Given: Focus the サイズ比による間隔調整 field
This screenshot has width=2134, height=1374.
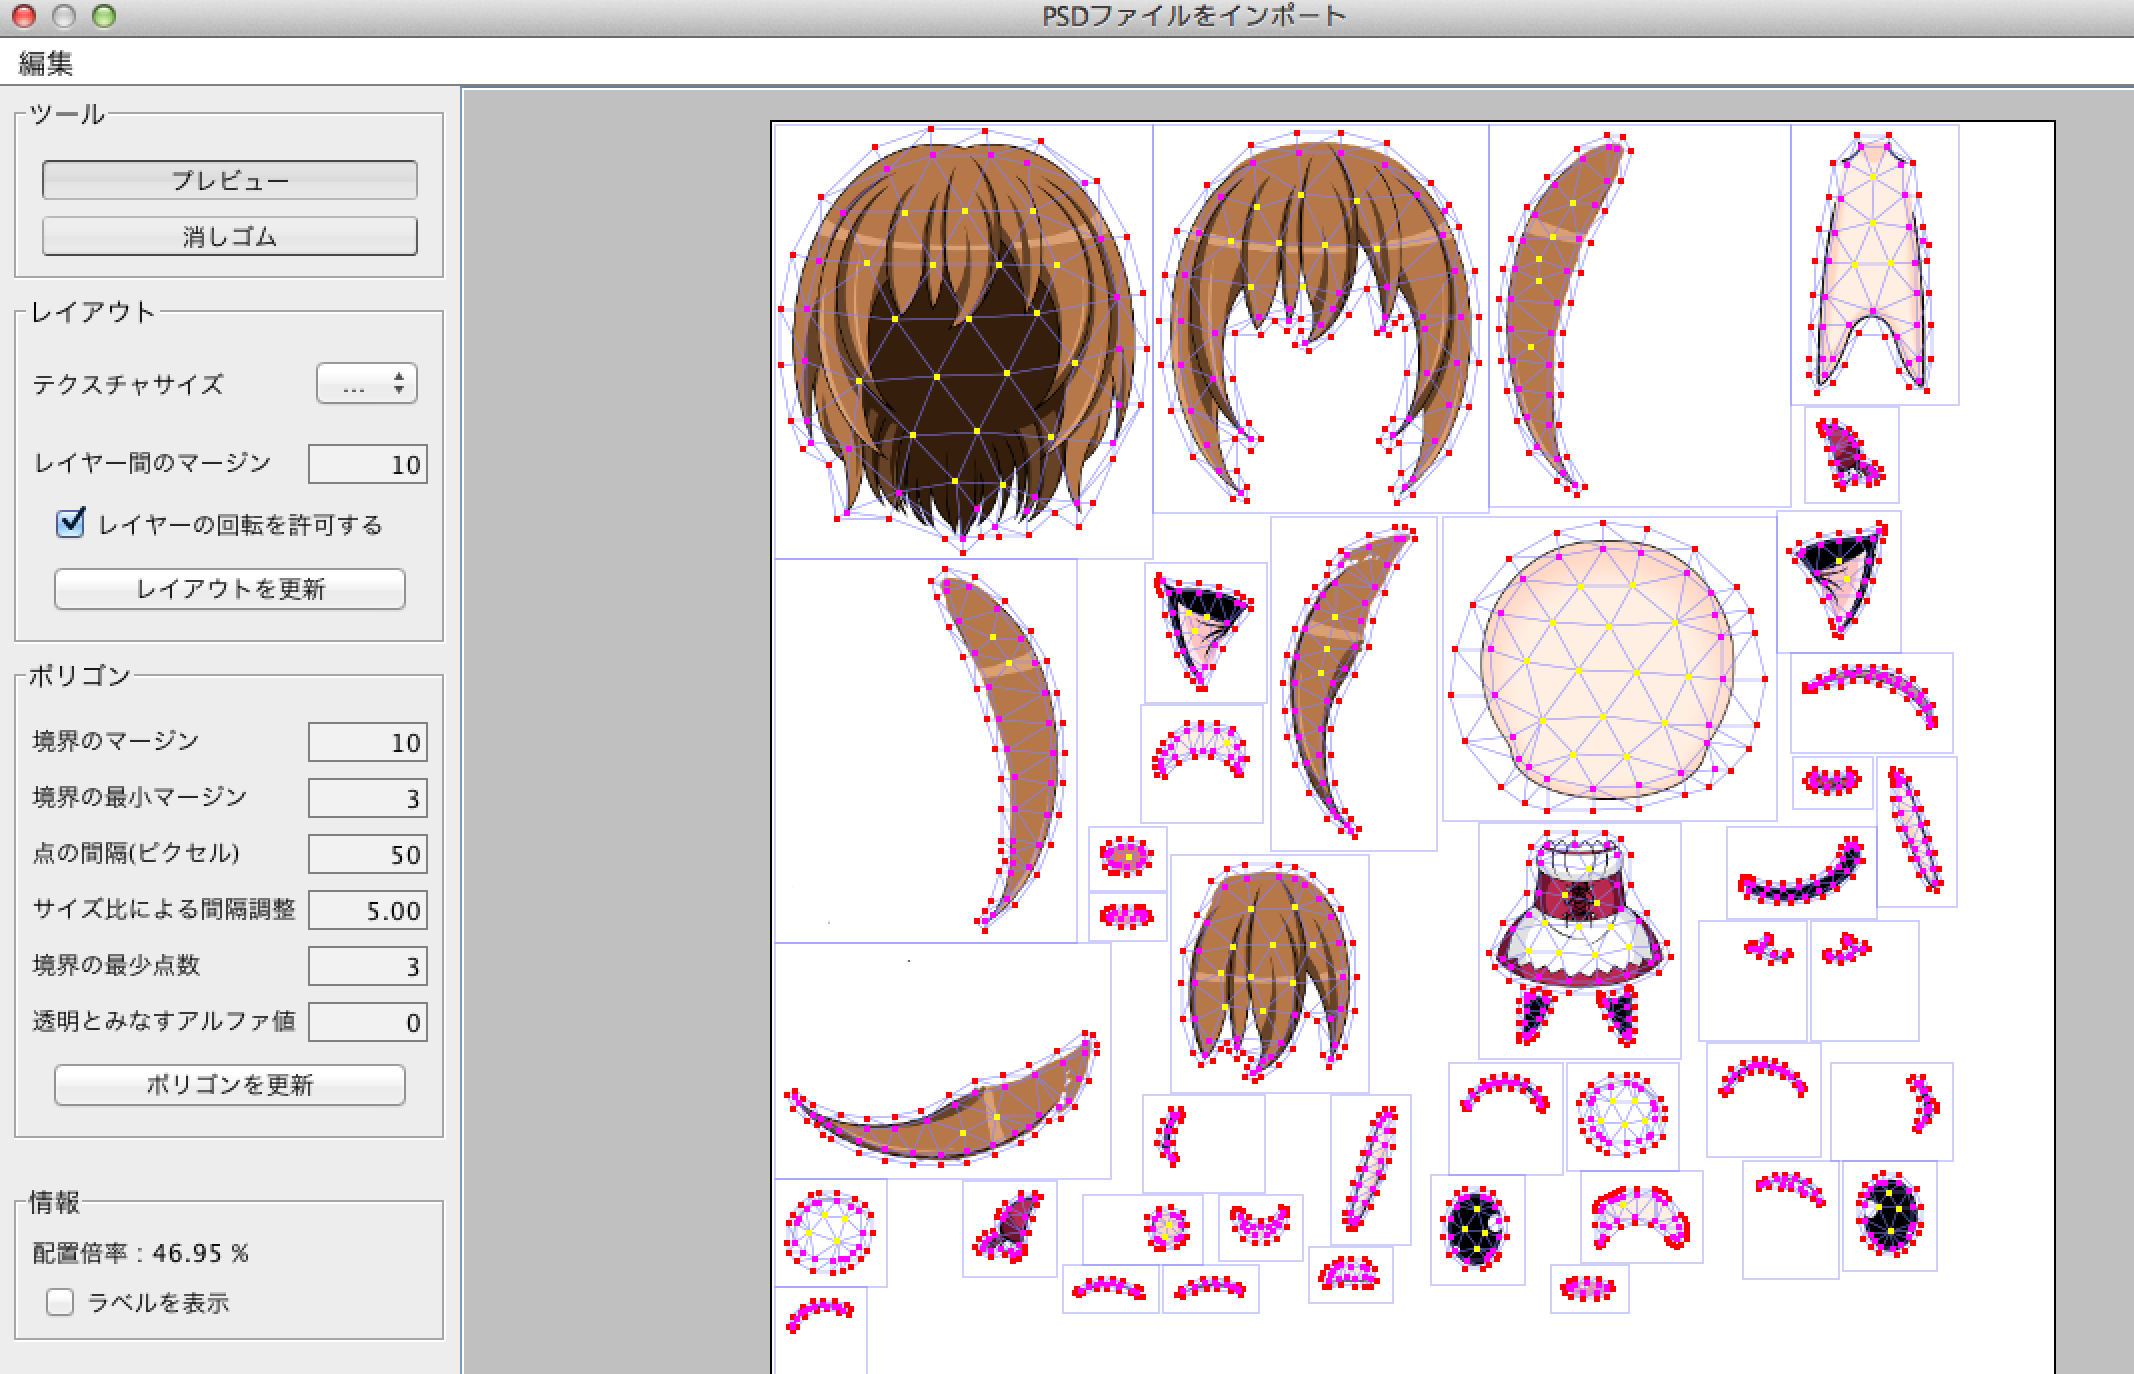Looking at the screenshot, I should click(367, 910).
